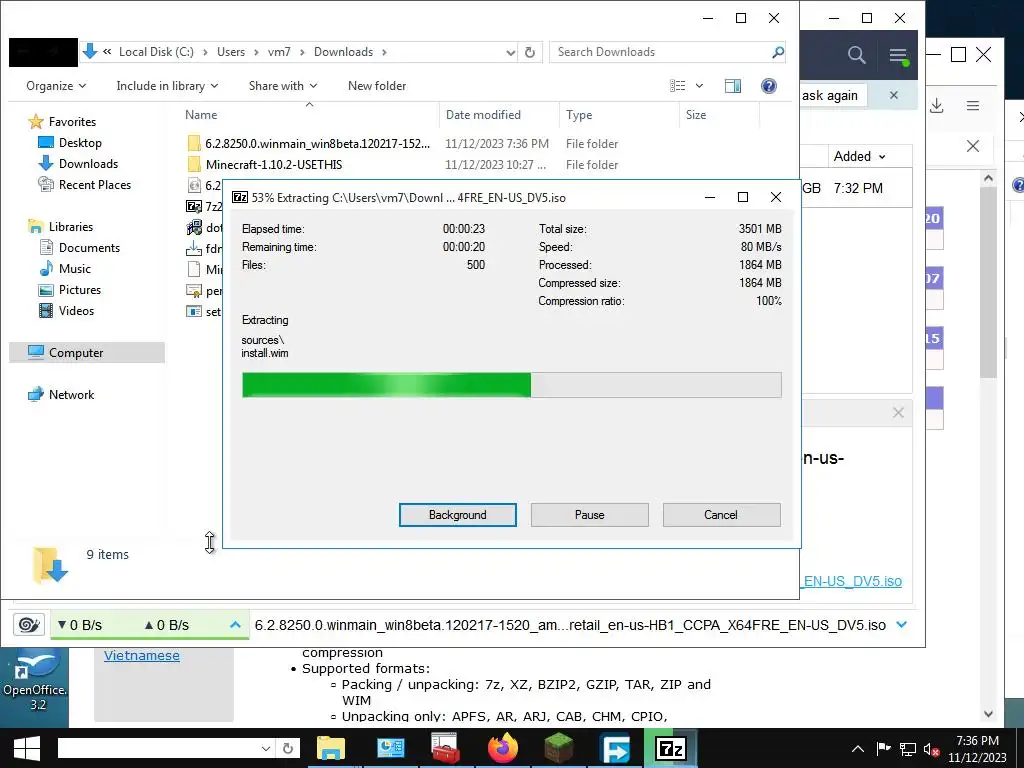
Task: Open the toolbox app on the taskbar
Action: click(x=445, y=748)
